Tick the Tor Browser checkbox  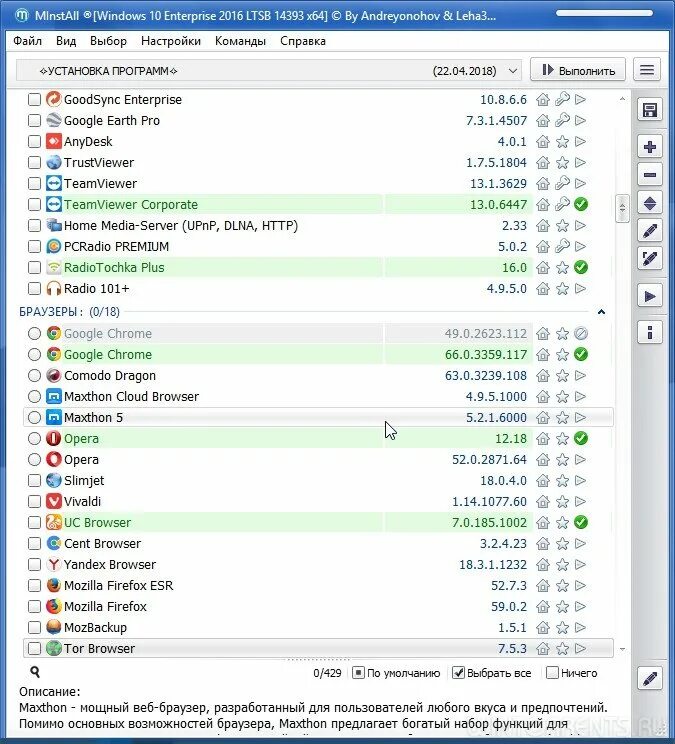click(x=34, y=648)
